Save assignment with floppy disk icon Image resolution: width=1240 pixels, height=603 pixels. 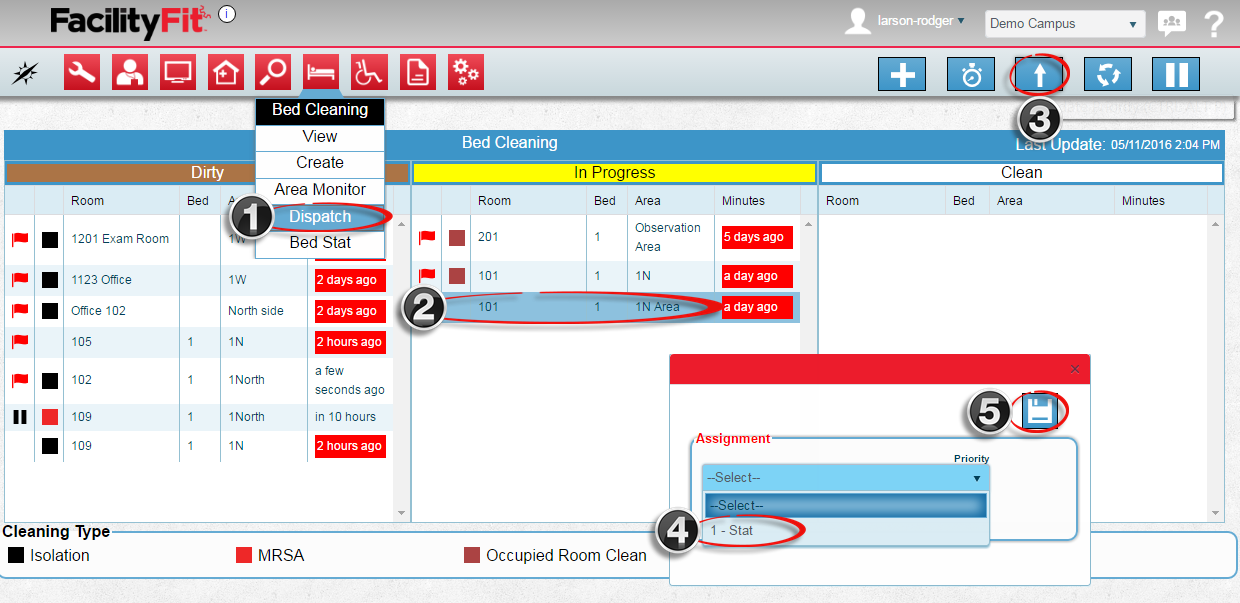[x=1040, y=412]
